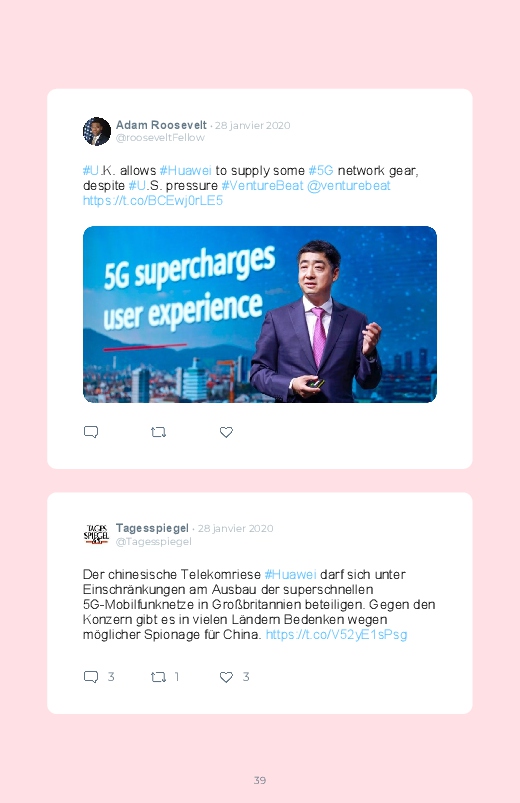This screenshot has height=803, width=520.
Task: Like the Adam Roosevelt tweet
Action: pos(226,432)
